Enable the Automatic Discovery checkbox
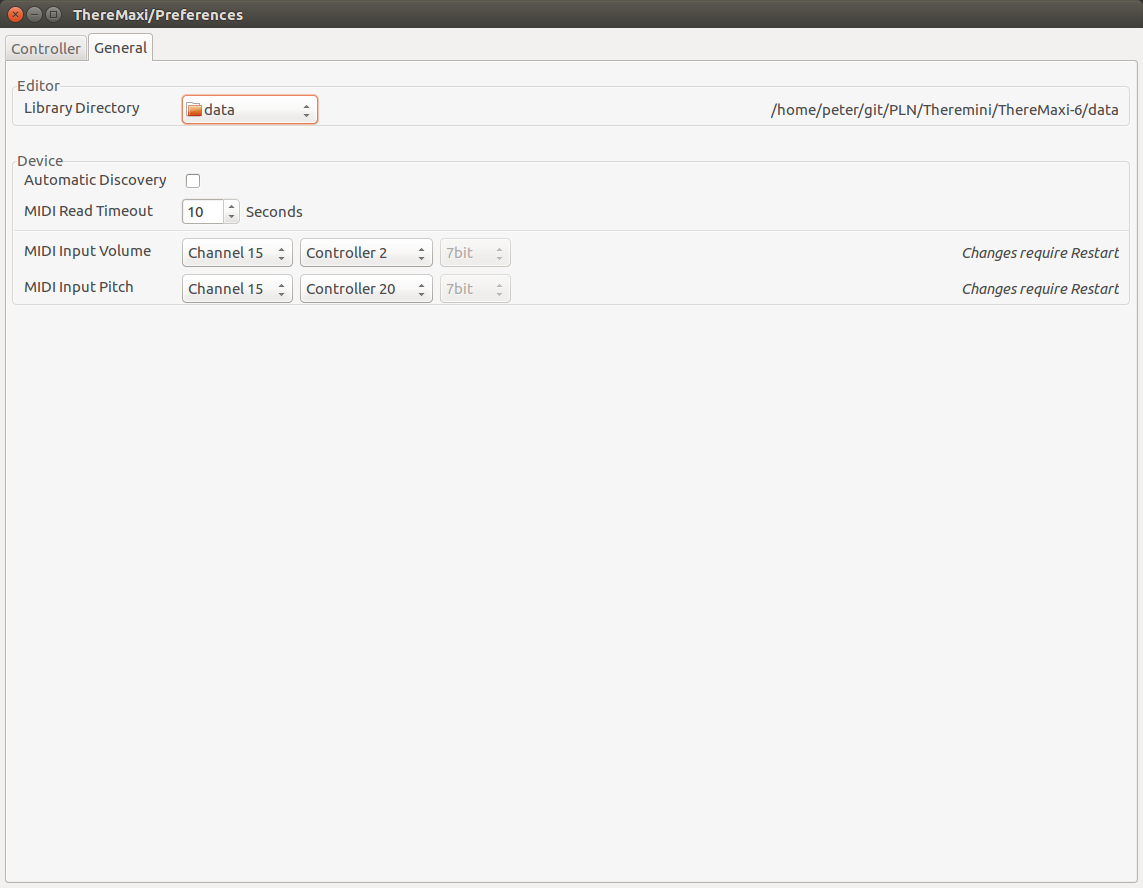 [x=193, y=181]
